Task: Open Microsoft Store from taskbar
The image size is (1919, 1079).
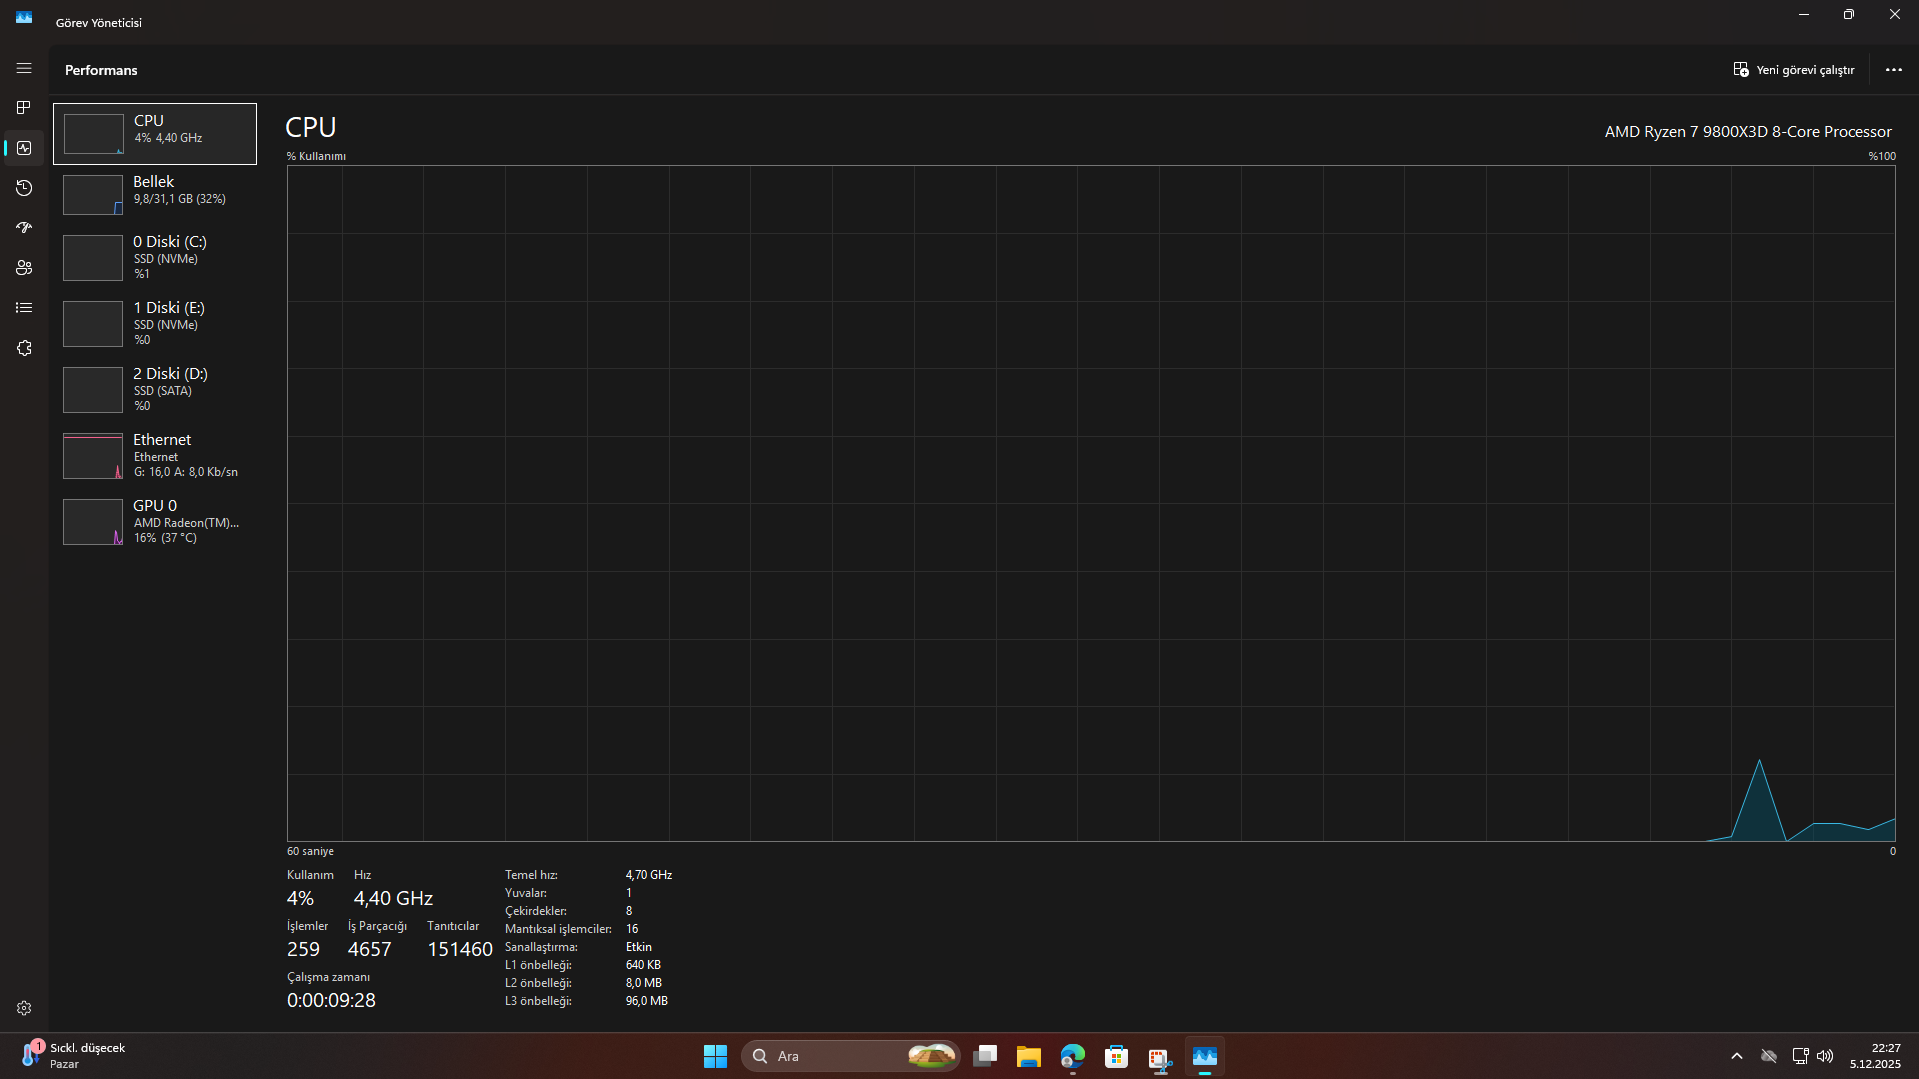Action: point(1117,1056)
